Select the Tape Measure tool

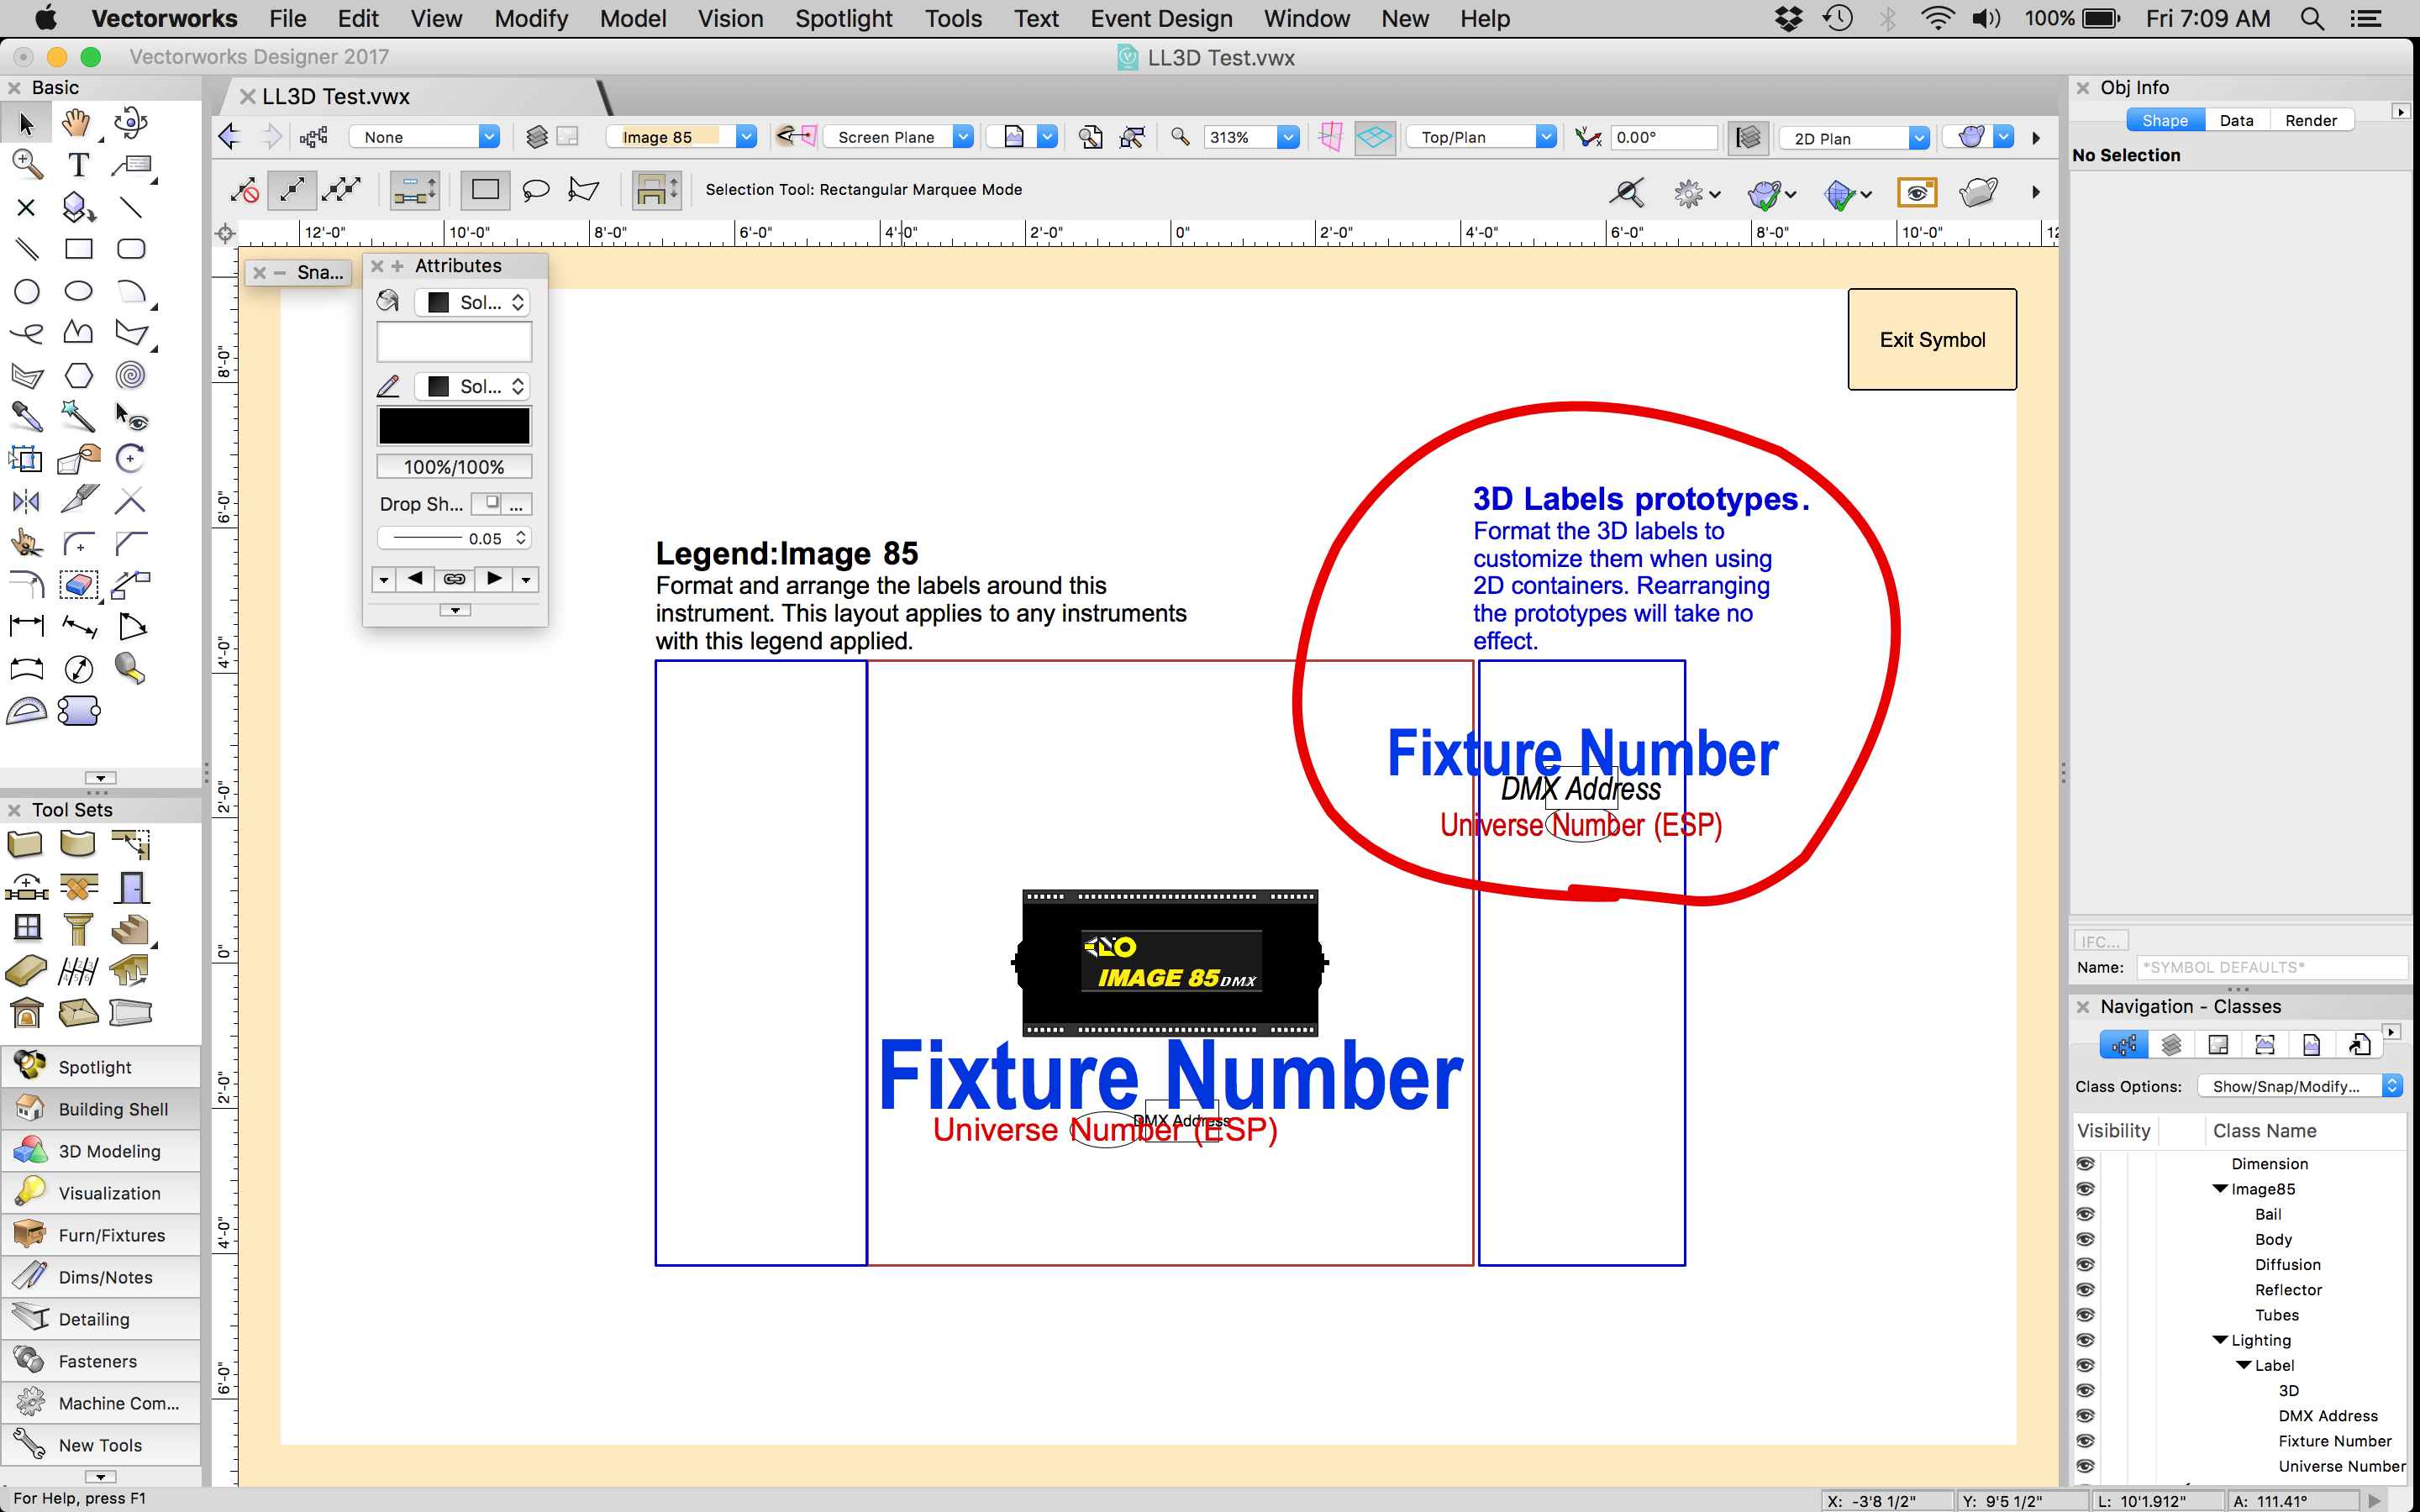click(131, 668)
